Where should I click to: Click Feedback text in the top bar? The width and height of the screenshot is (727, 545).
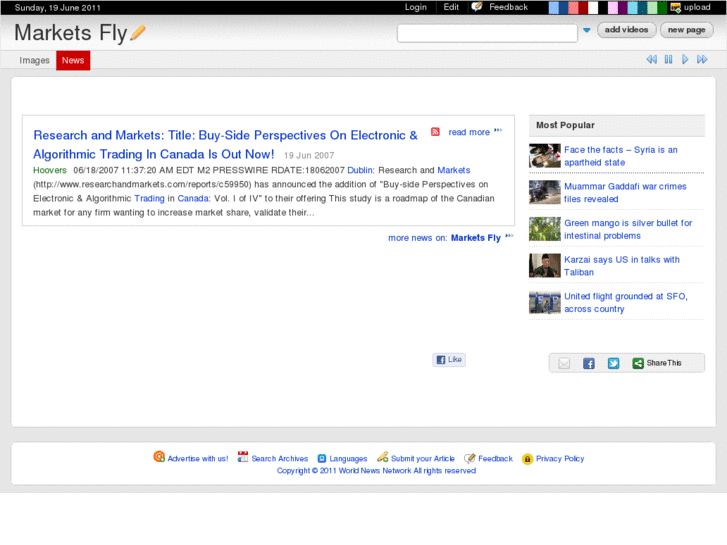pos(508,7)
